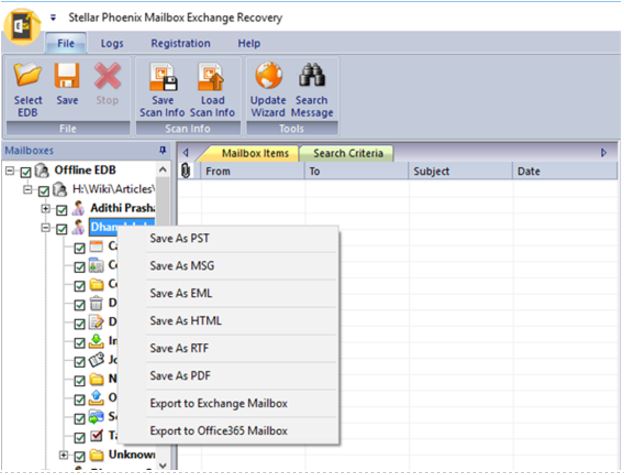Toggle the selected Dhan mailbox checkbox
Screen dimensions: 624x475
61,229
